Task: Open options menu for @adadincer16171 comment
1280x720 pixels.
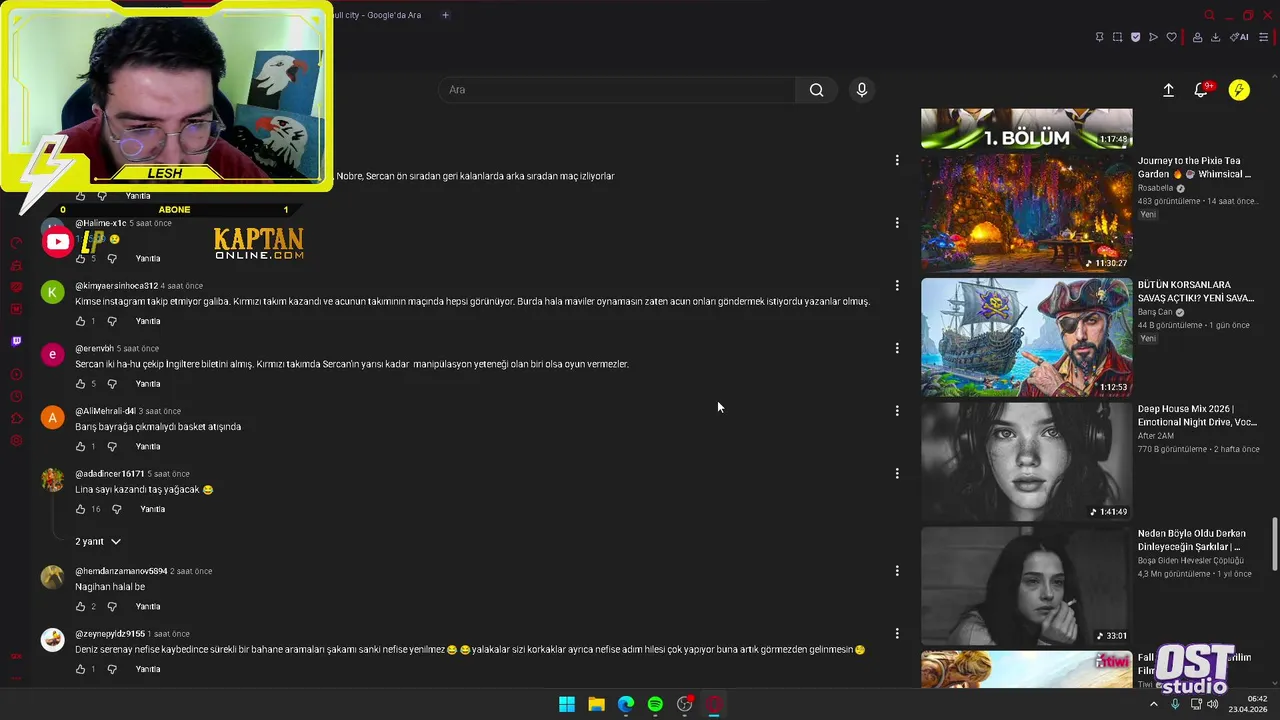Action: [897, 473]
